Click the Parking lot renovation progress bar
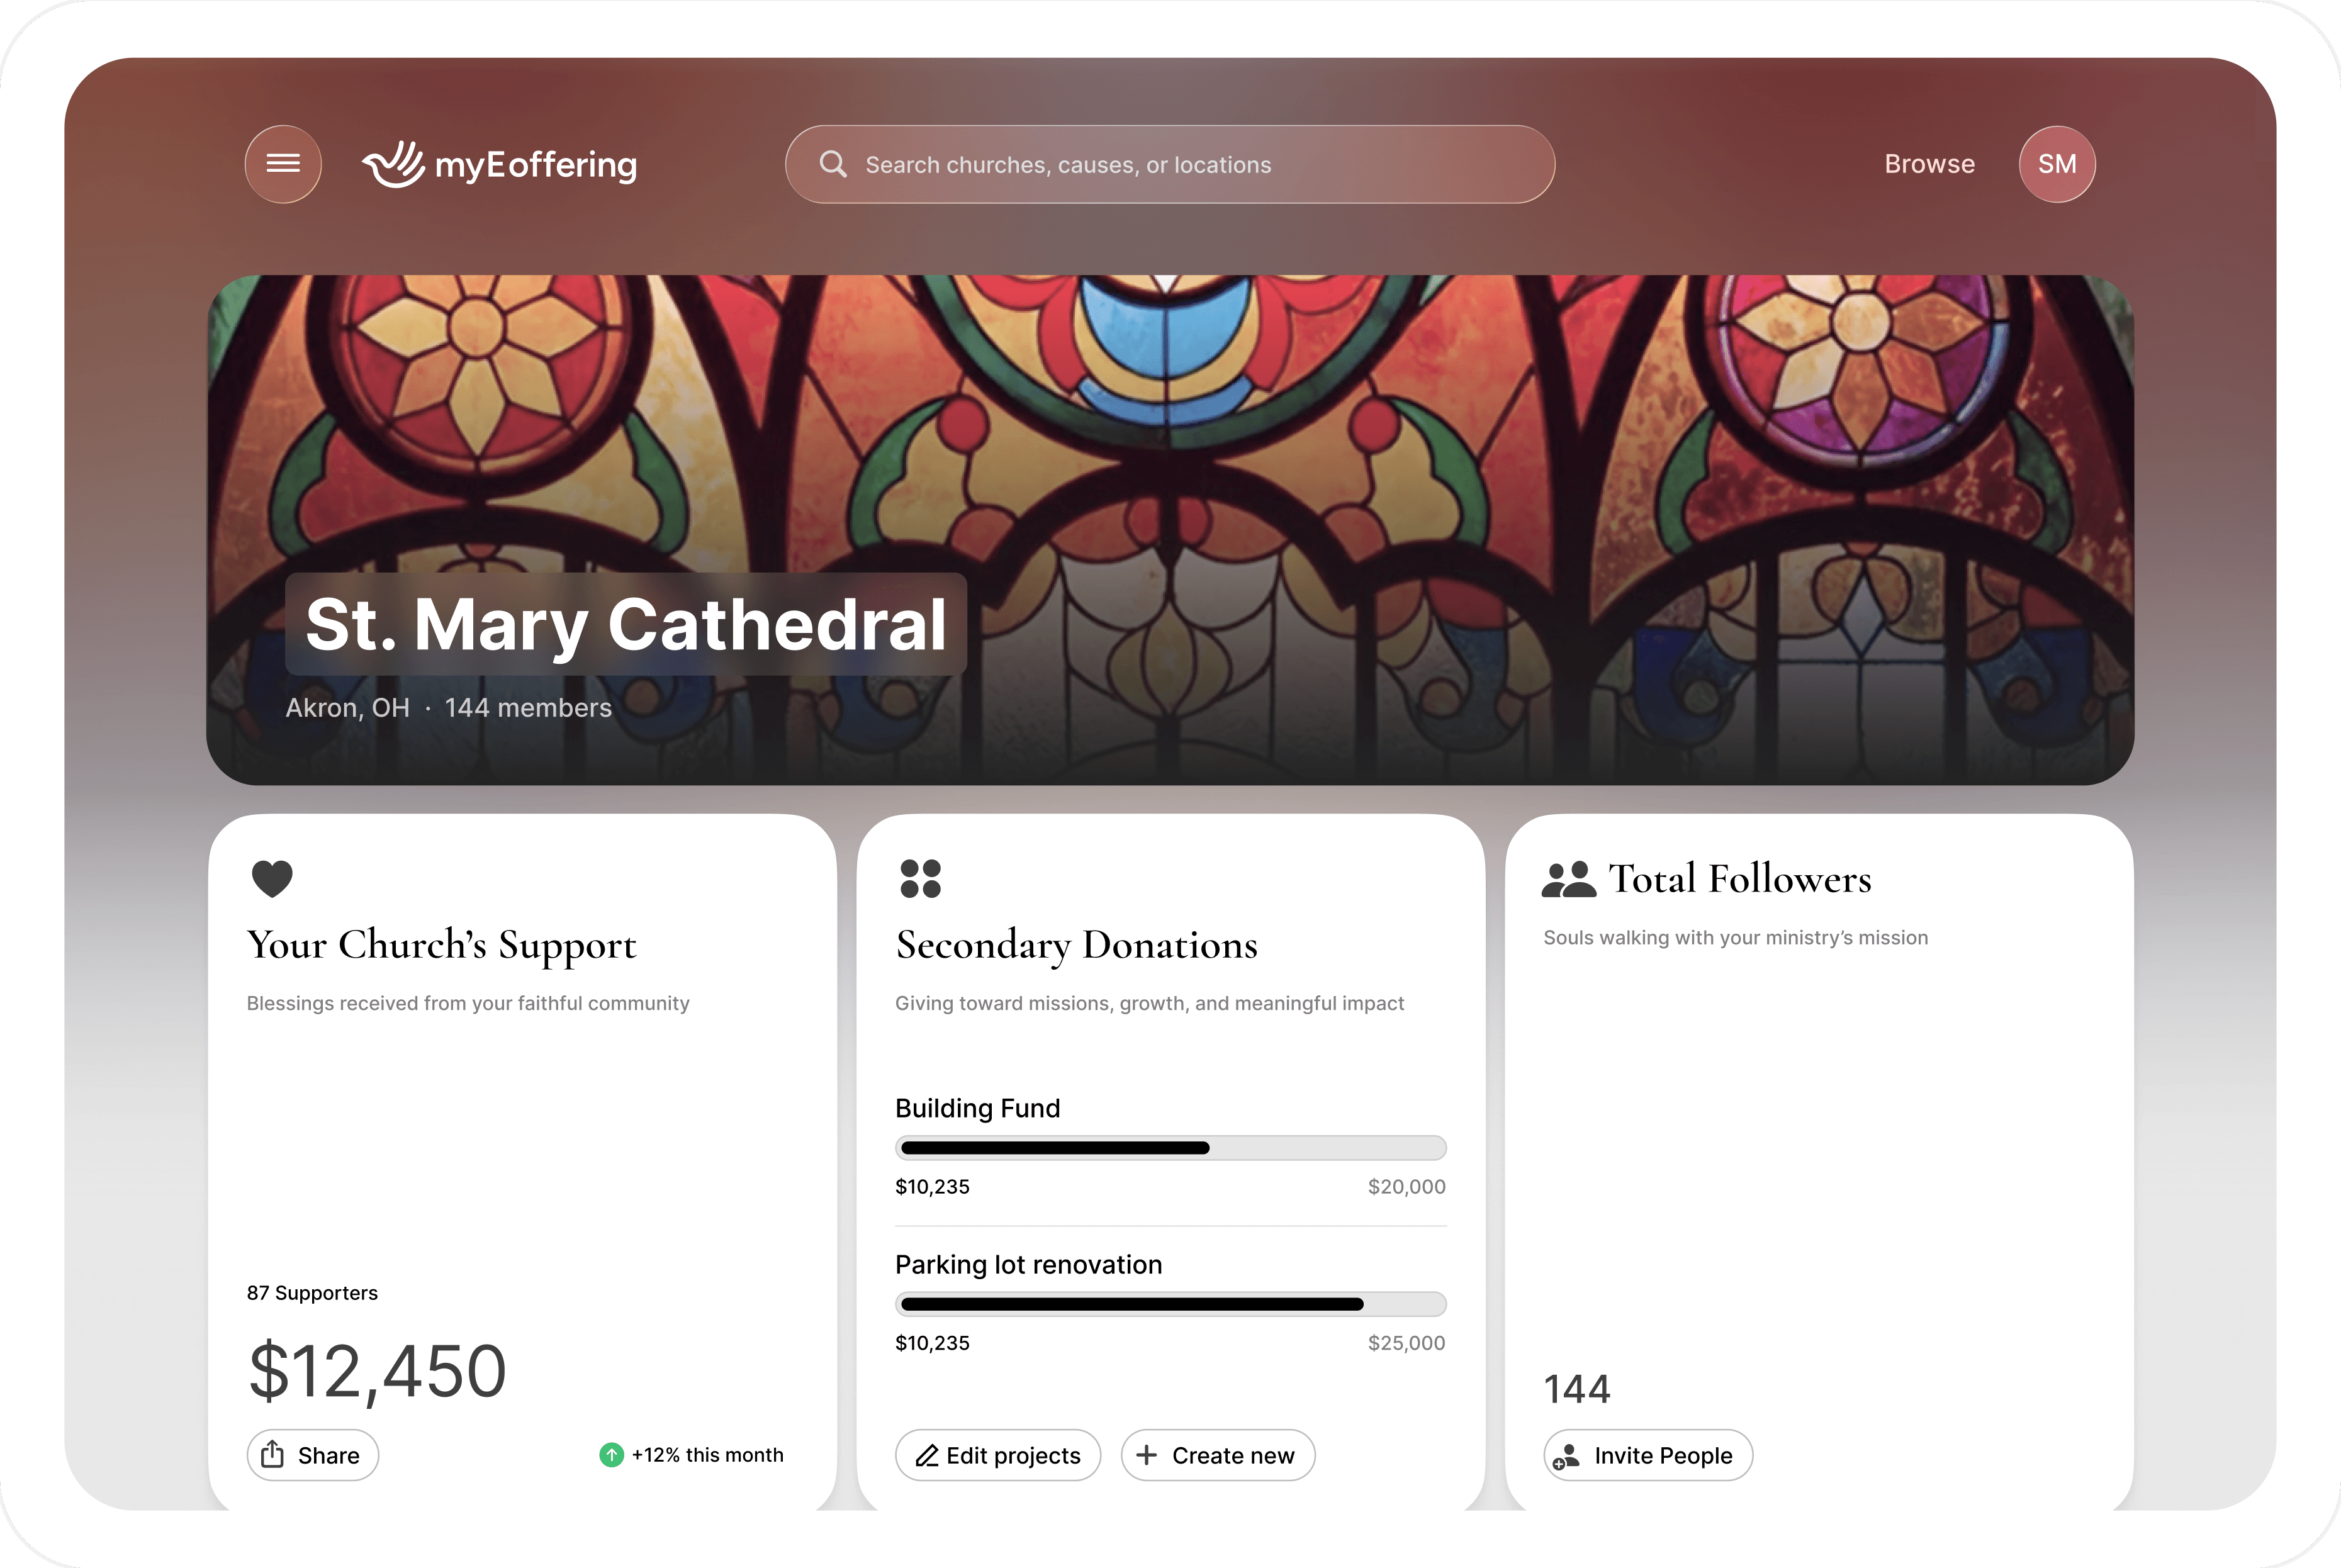Screen dimensions: 2341x1568 [1170, 1304]
